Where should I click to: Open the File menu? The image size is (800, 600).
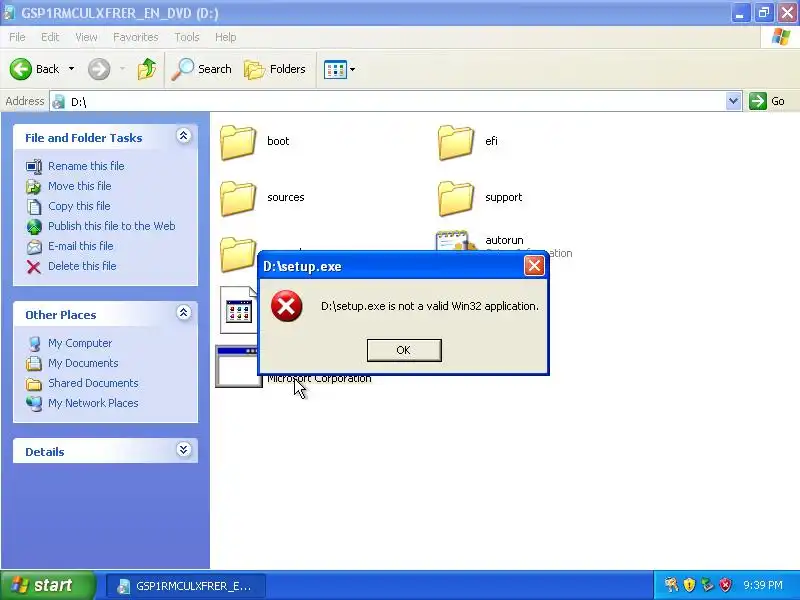pos(17,37)
